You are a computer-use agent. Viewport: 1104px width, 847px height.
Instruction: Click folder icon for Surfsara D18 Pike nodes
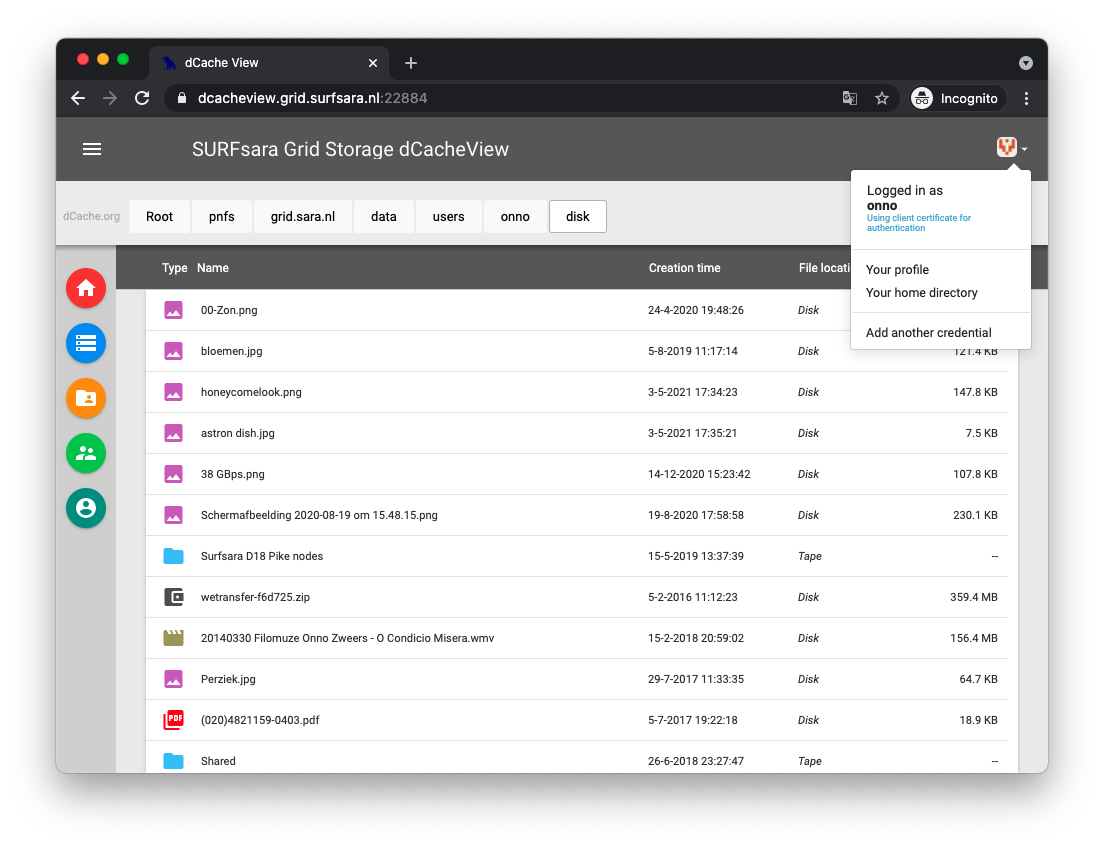click(173, 556)
